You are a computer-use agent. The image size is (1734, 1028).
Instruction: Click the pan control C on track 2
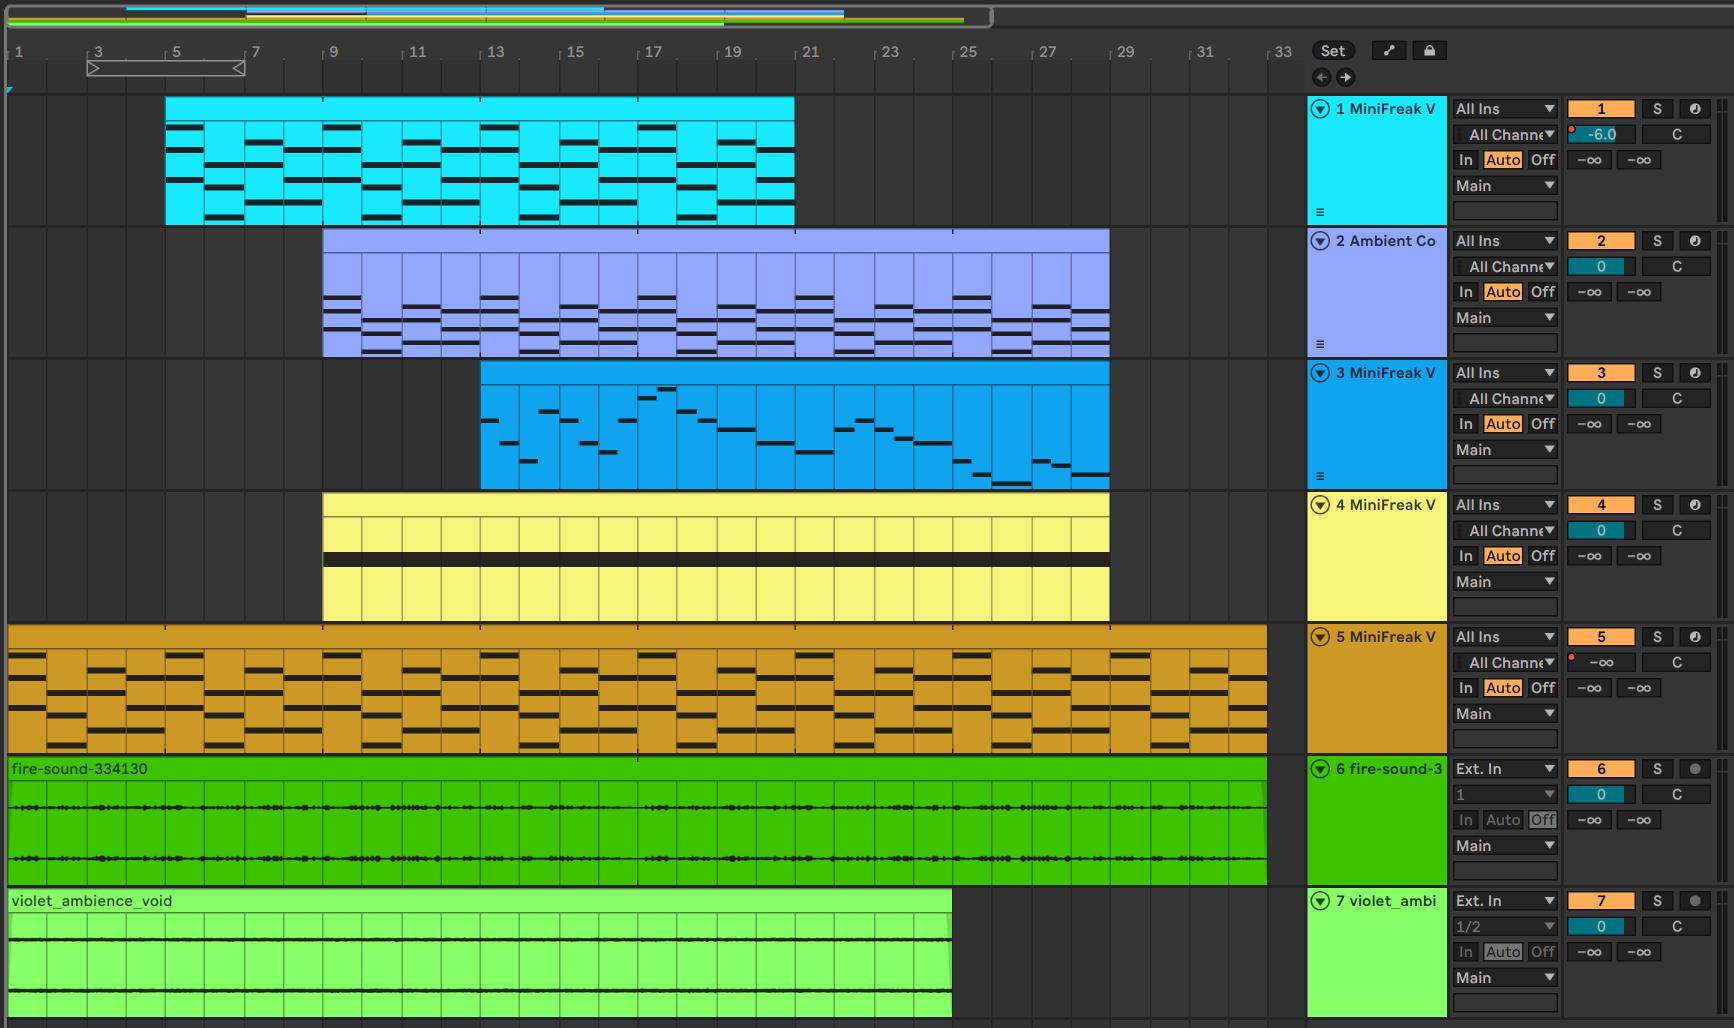click(x=1677, y=267)
